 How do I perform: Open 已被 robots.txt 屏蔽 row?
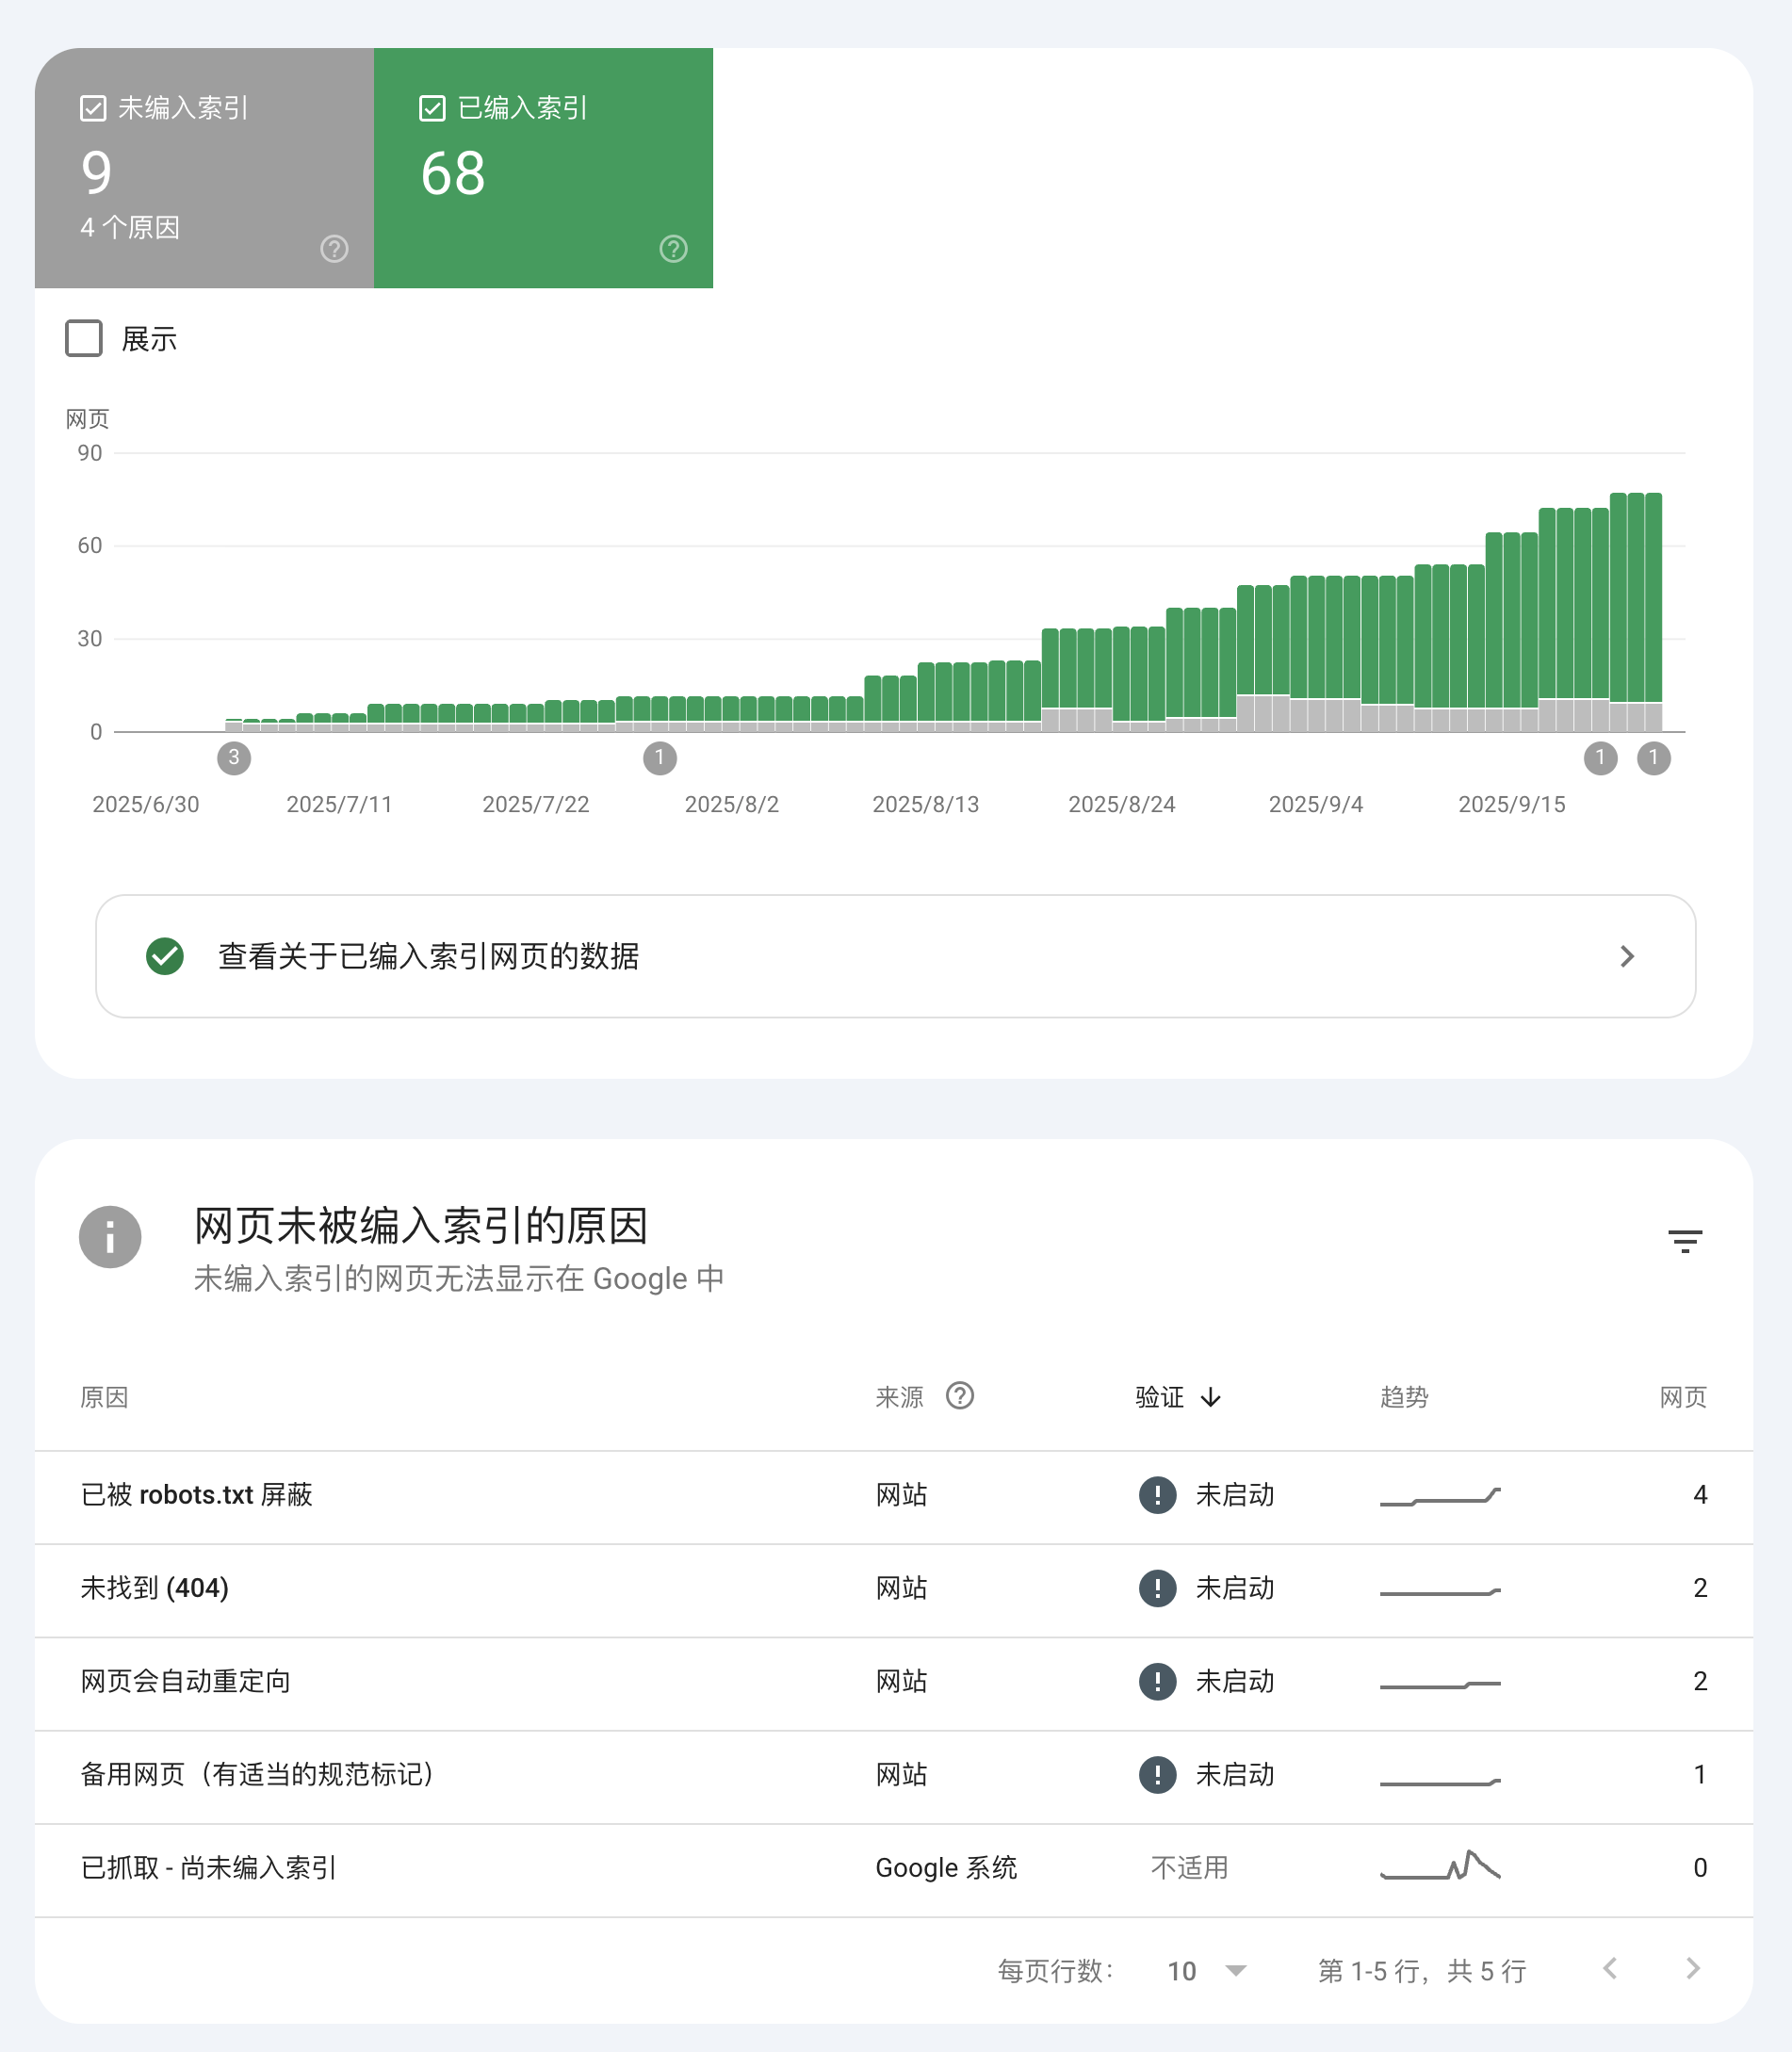(894, 1495)
